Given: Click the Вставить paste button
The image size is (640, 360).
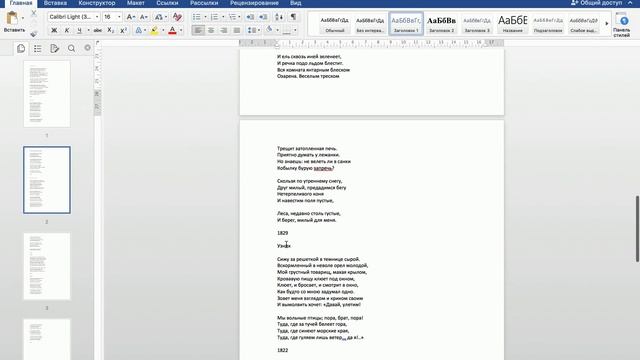Looking at the screenshot, I should tap(14, 22).
